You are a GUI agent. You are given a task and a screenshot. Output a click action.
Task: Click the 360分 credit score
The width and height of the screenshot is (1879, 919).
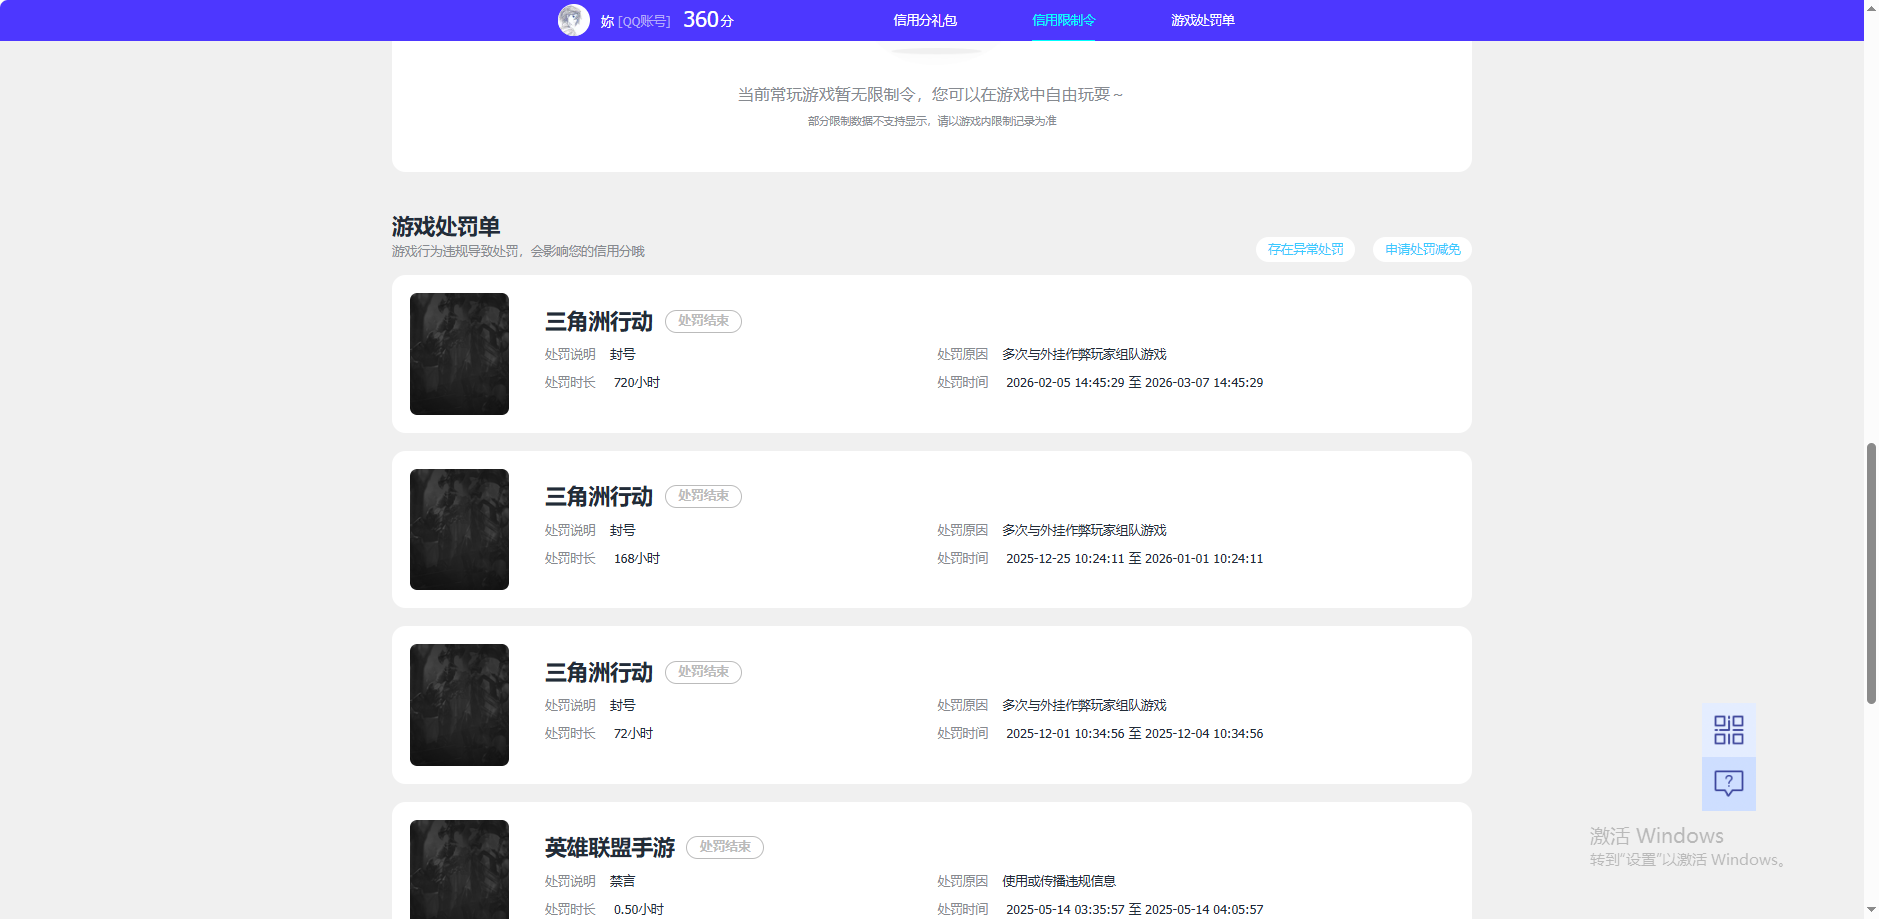[708, 20]
